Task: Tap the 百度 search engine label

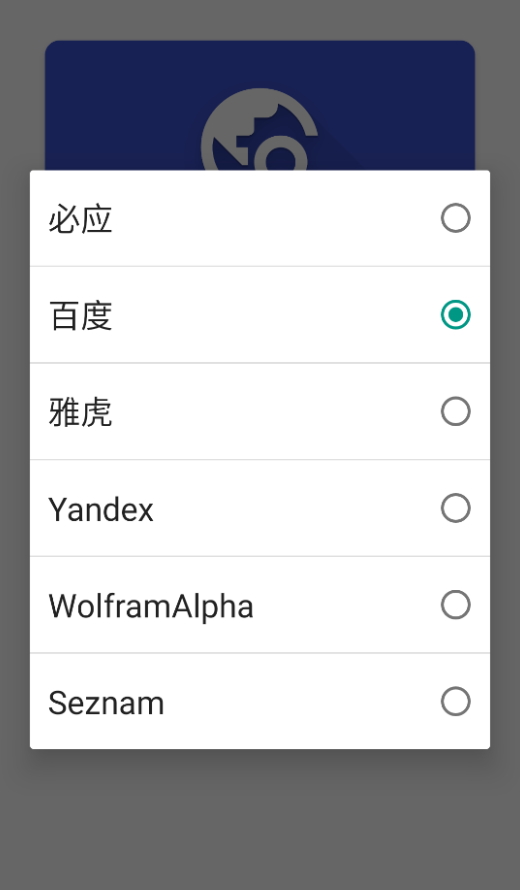Action: click(80, 316)
